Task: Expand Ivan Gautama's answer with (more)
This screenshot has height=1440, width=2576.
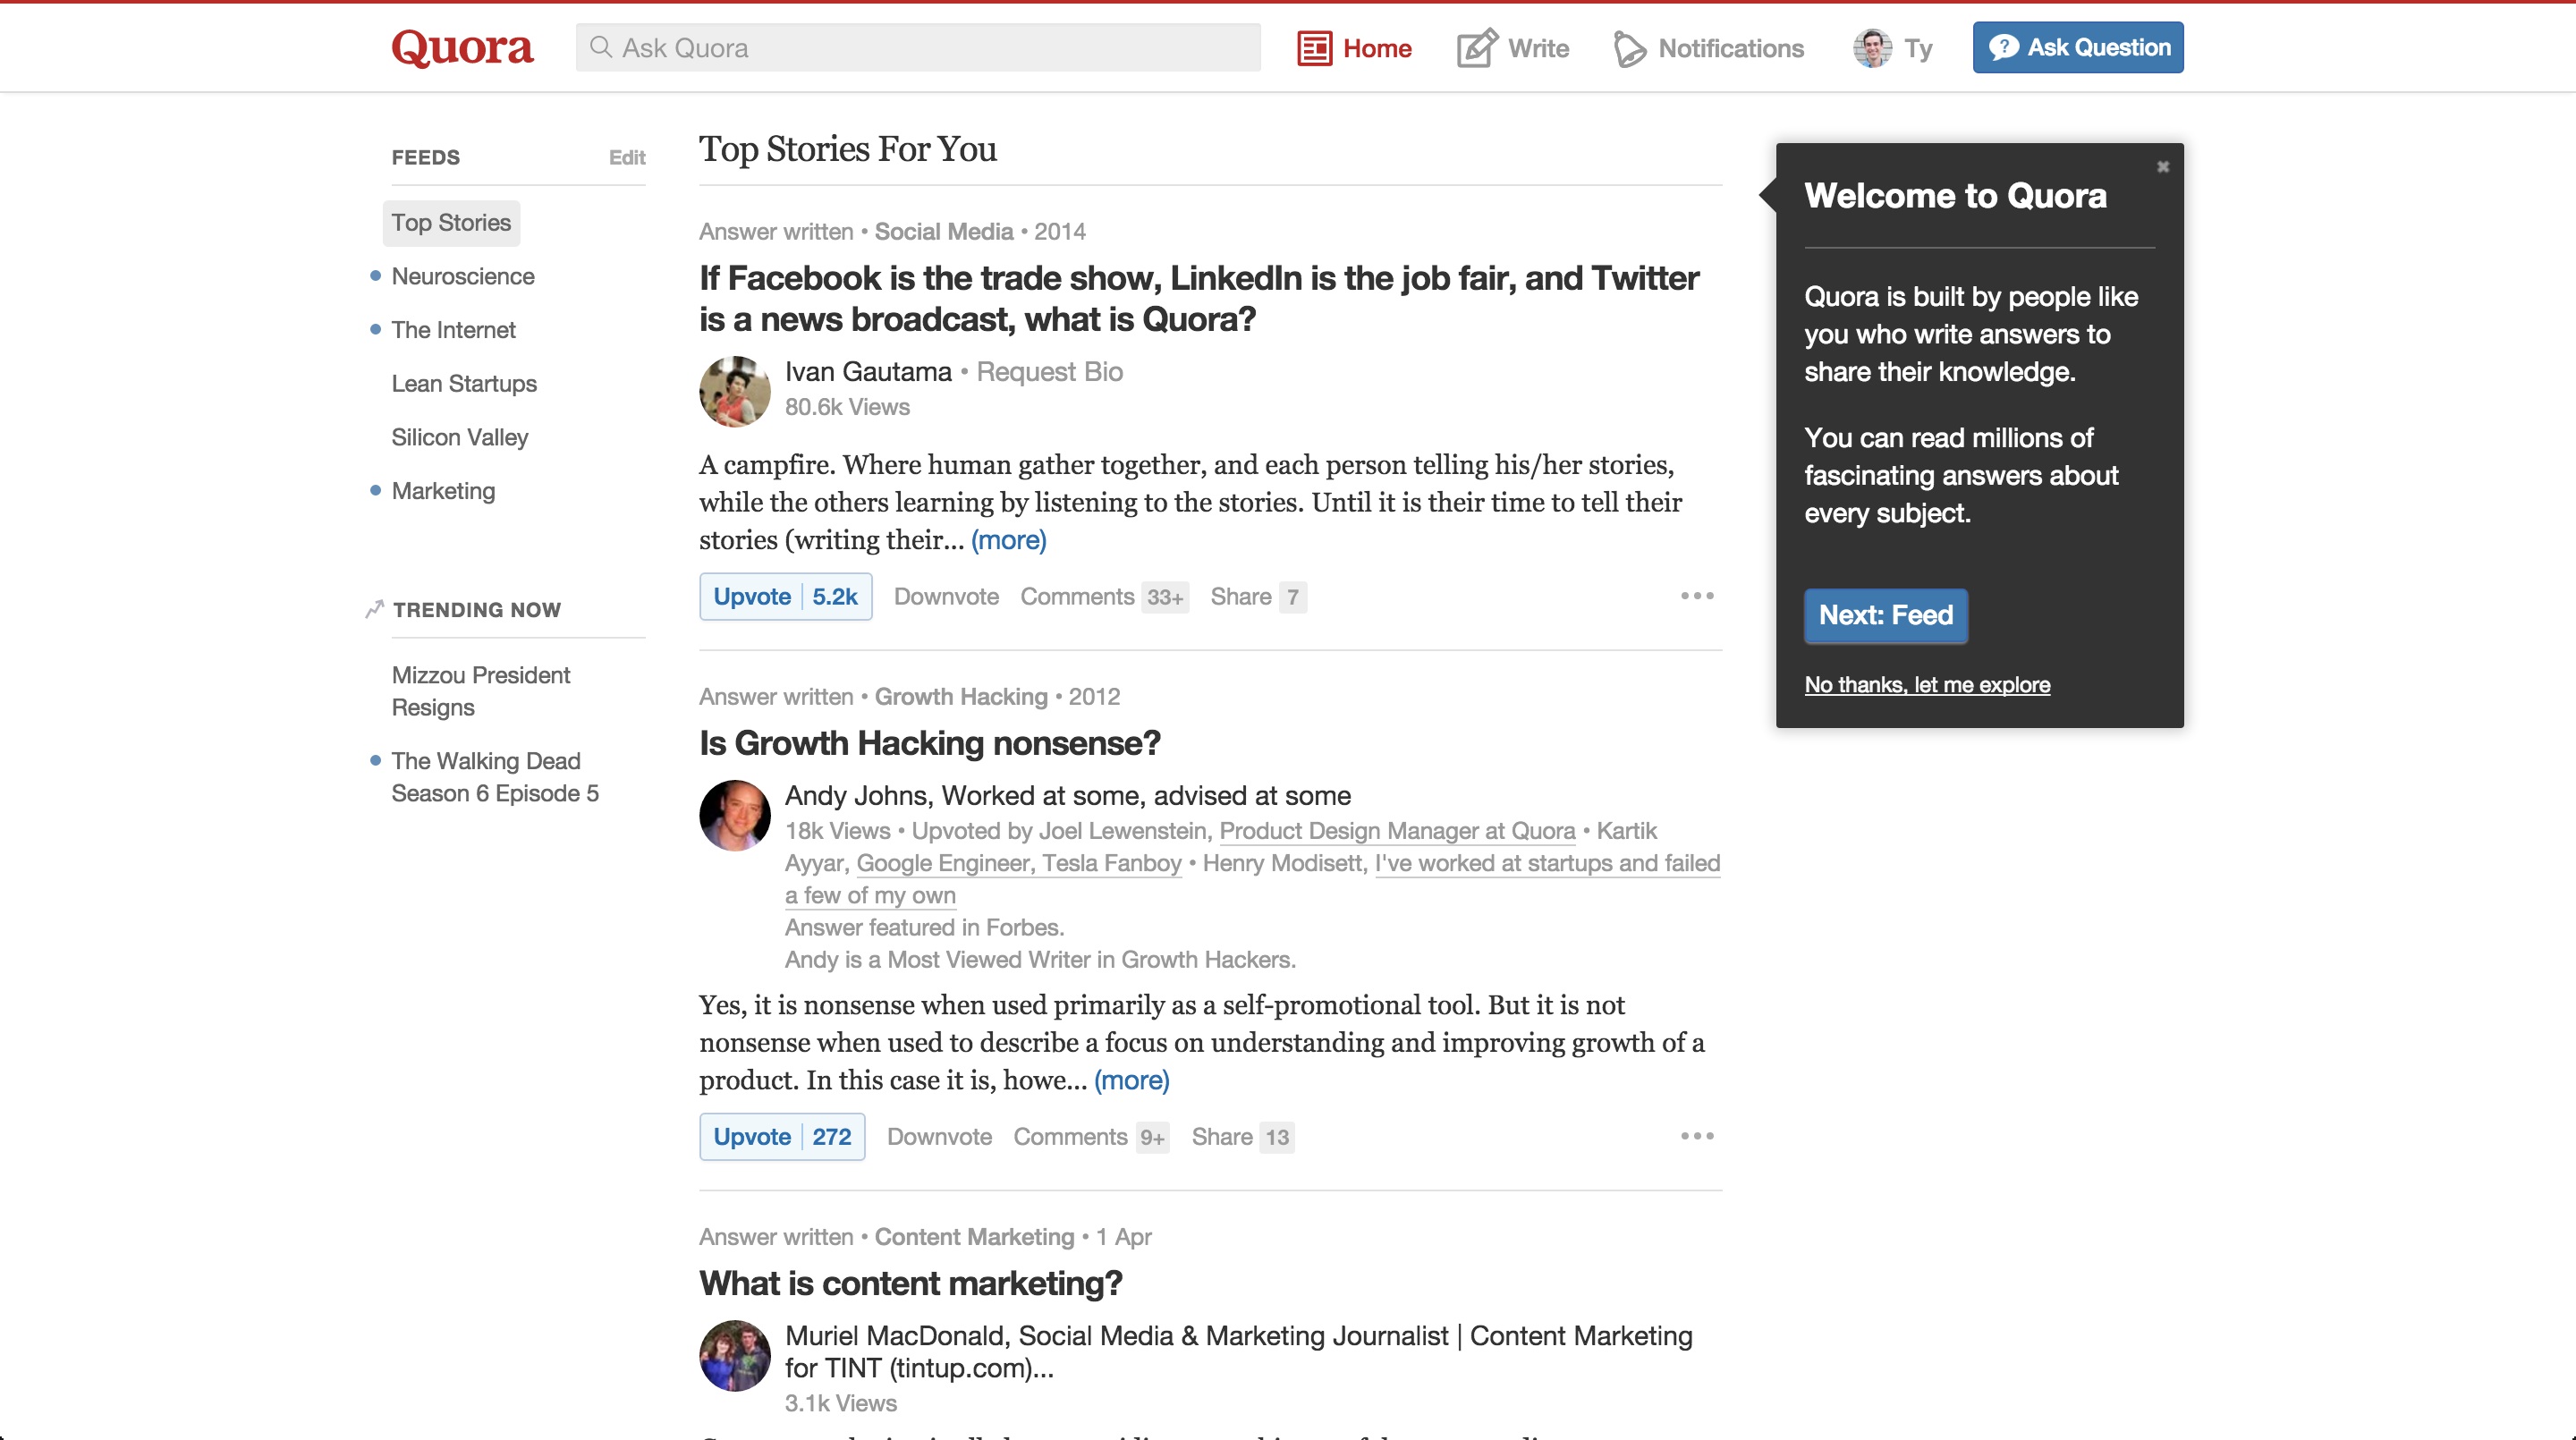Action: 1008,540
